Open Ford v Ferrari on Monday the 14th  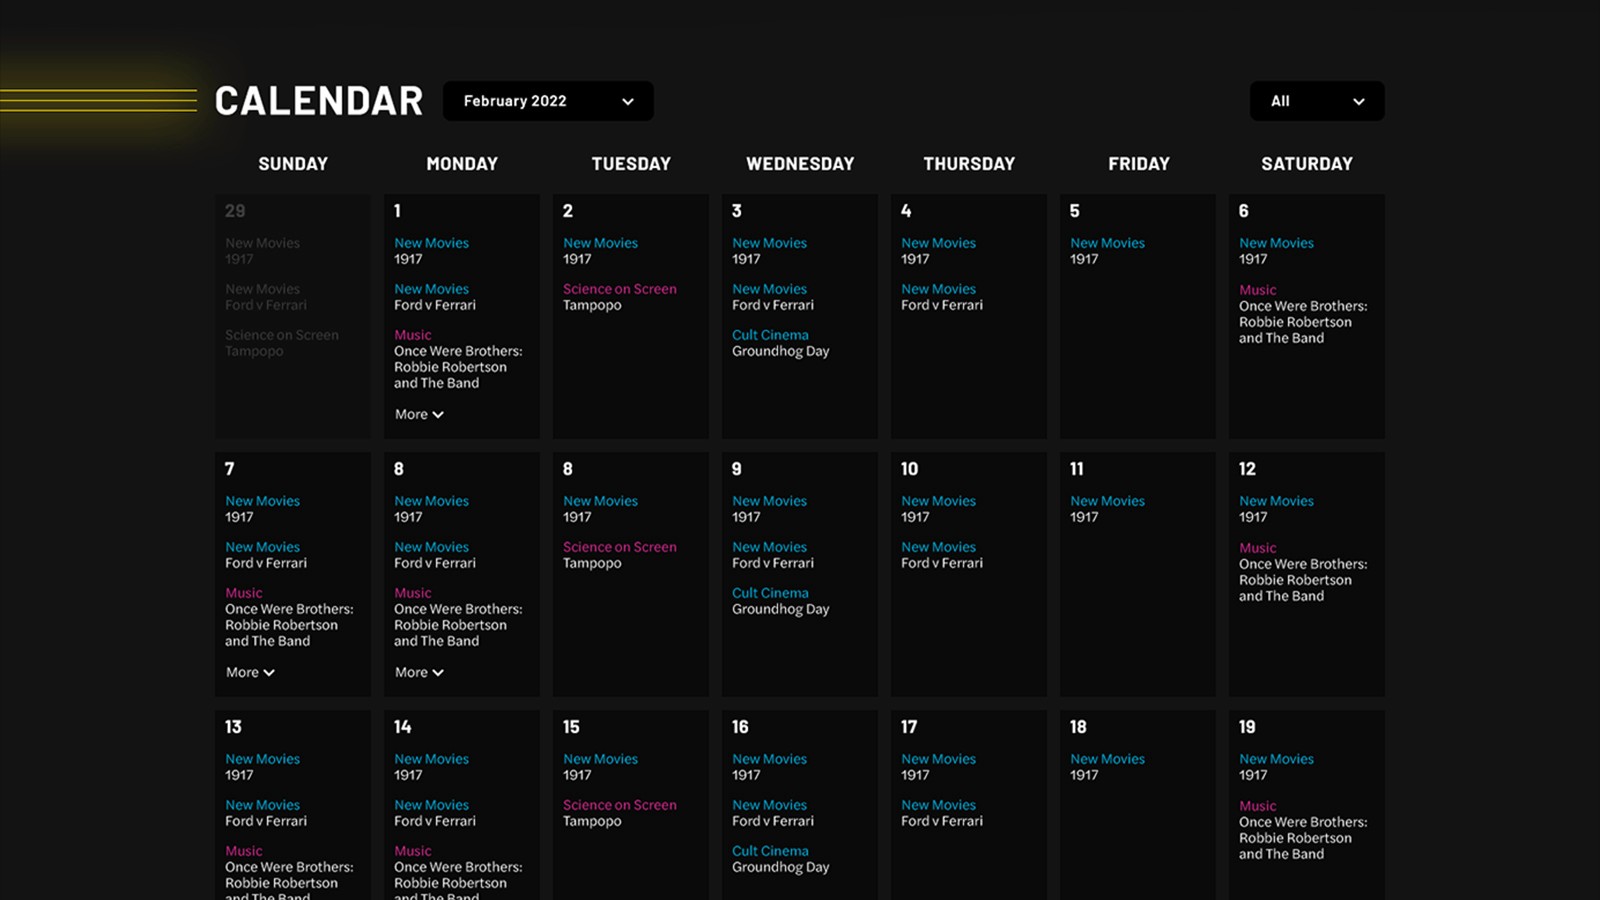click(435, 821)
